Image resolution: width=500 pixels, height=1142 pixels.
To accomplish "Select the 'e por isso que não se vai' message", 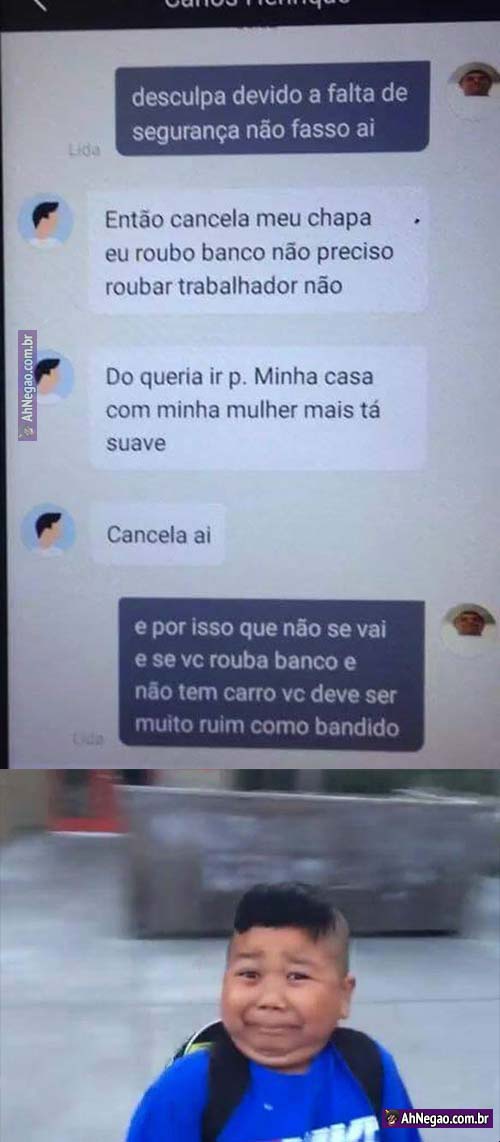I will click(x=271, y=674).
